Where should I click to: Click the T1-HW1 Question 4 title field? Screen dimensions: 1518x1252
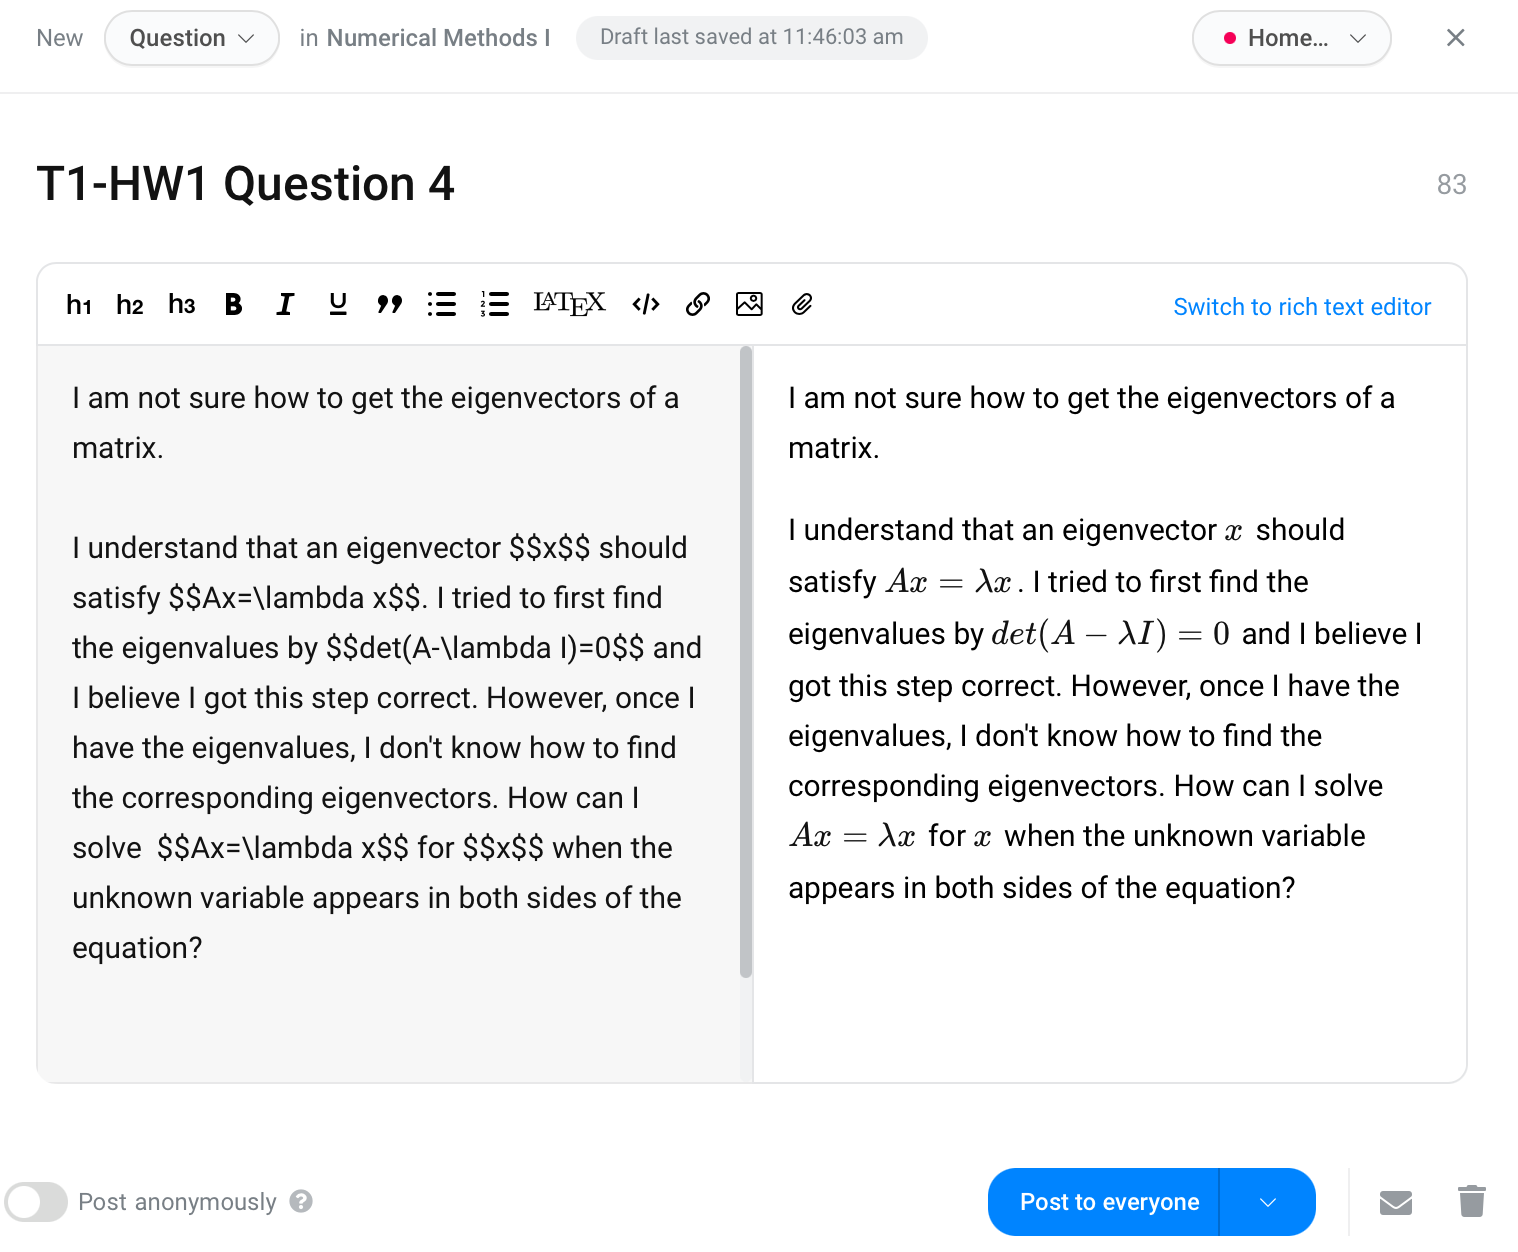coord(245,184)
